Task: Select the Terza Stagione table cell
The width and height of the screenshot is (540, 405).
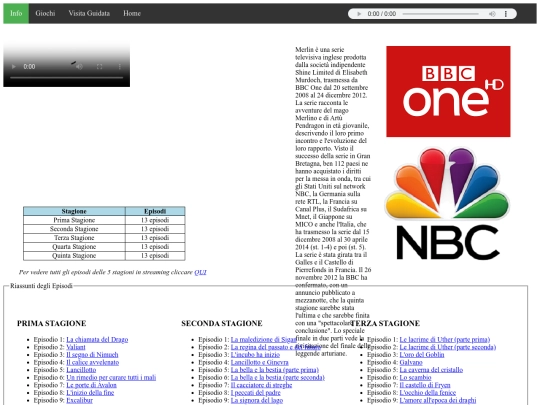Action: point(74,238)
